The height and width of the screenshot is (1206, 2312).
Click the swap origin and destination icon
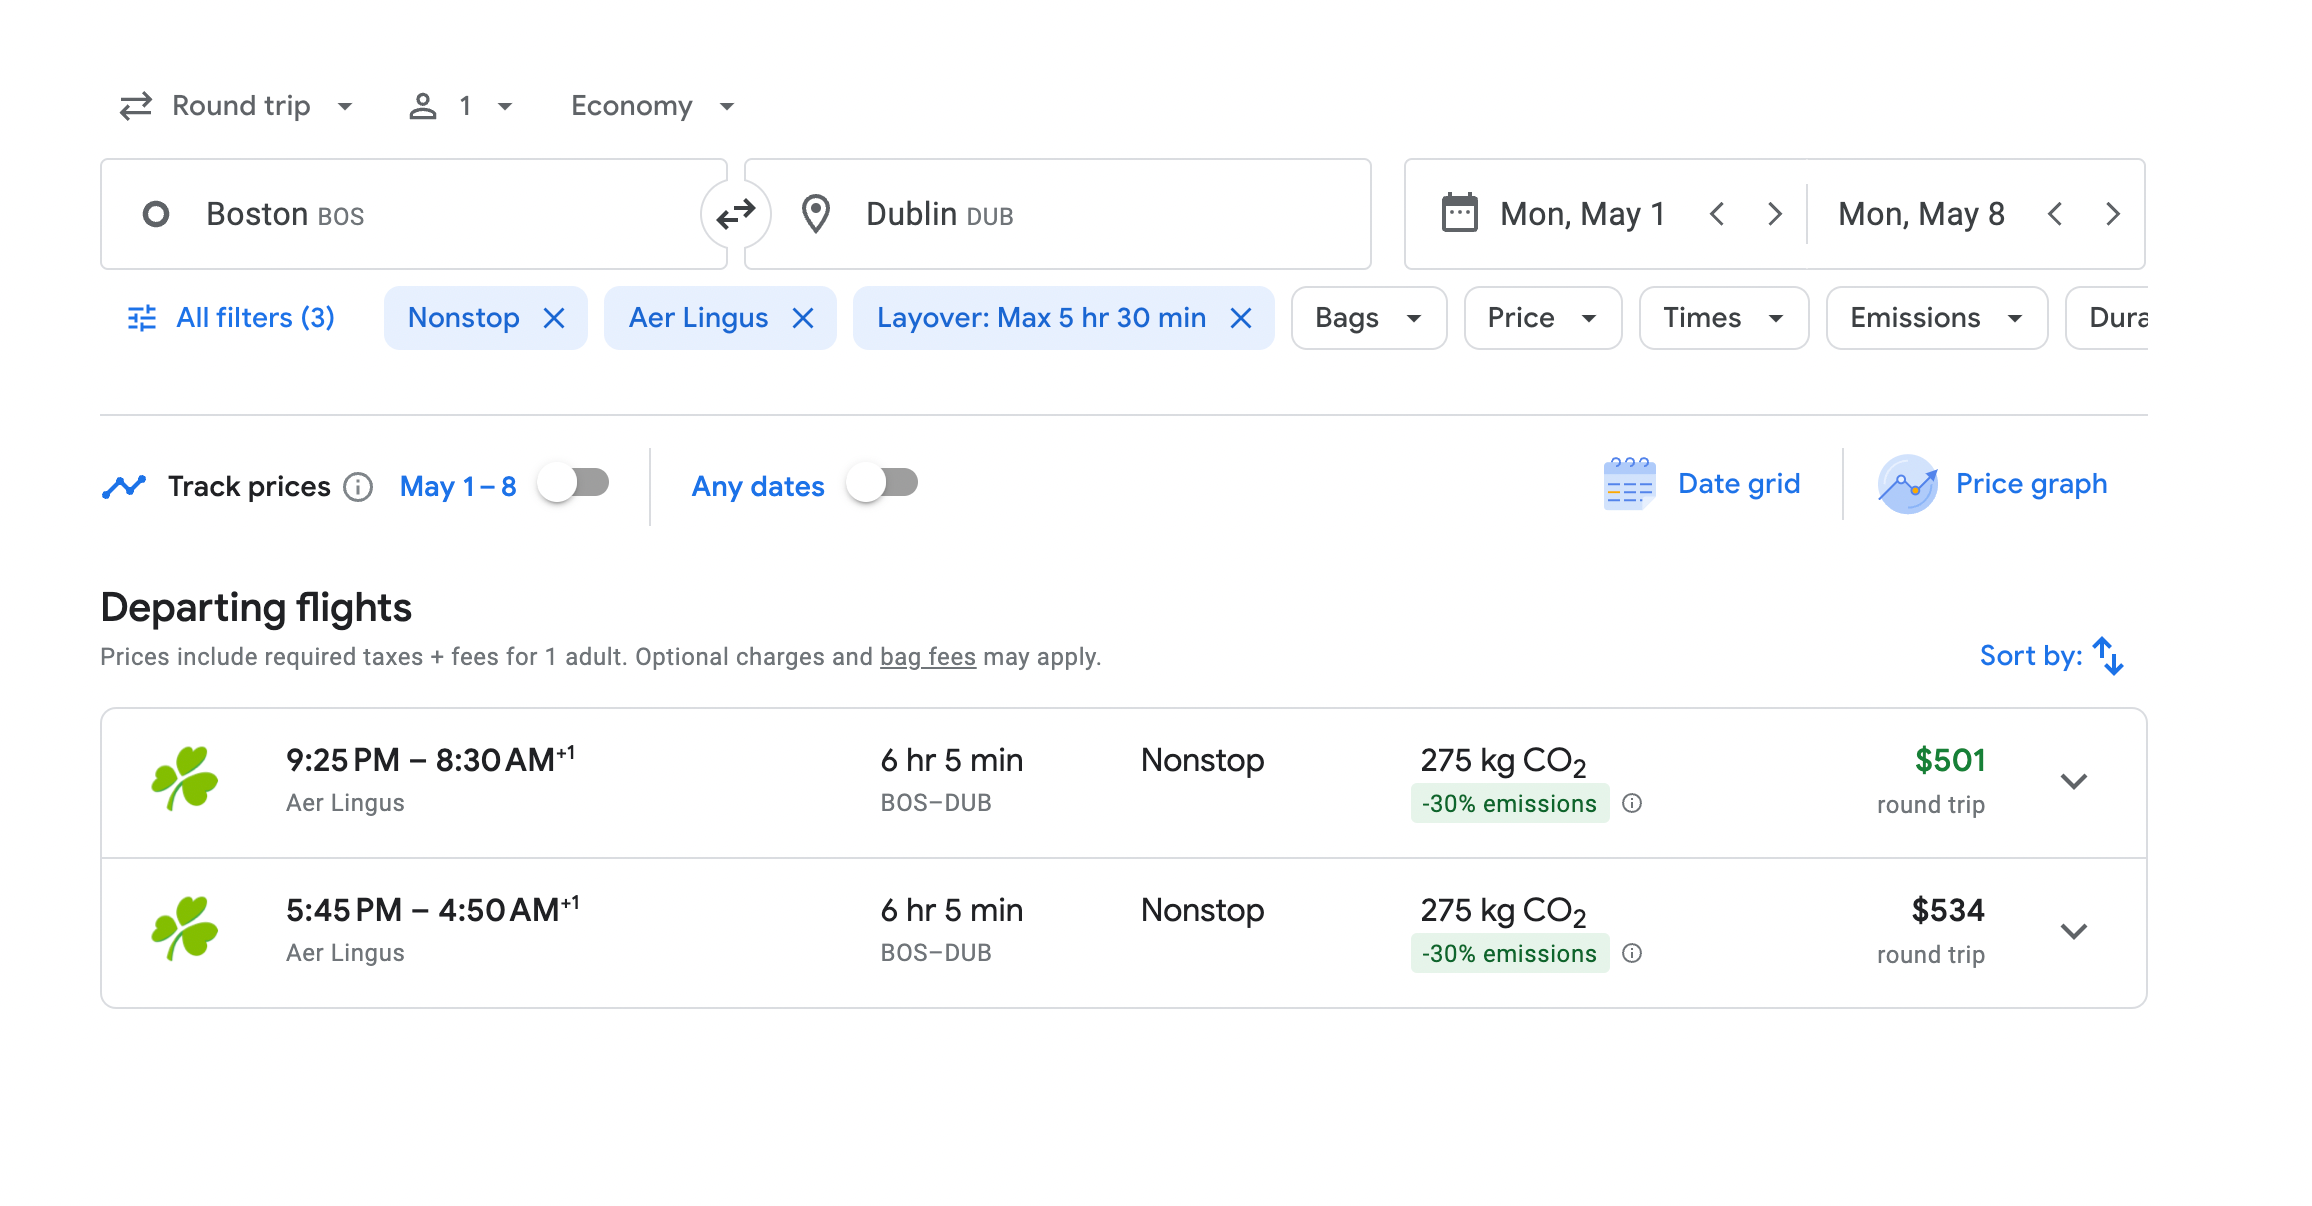click(x=736, y=214)
